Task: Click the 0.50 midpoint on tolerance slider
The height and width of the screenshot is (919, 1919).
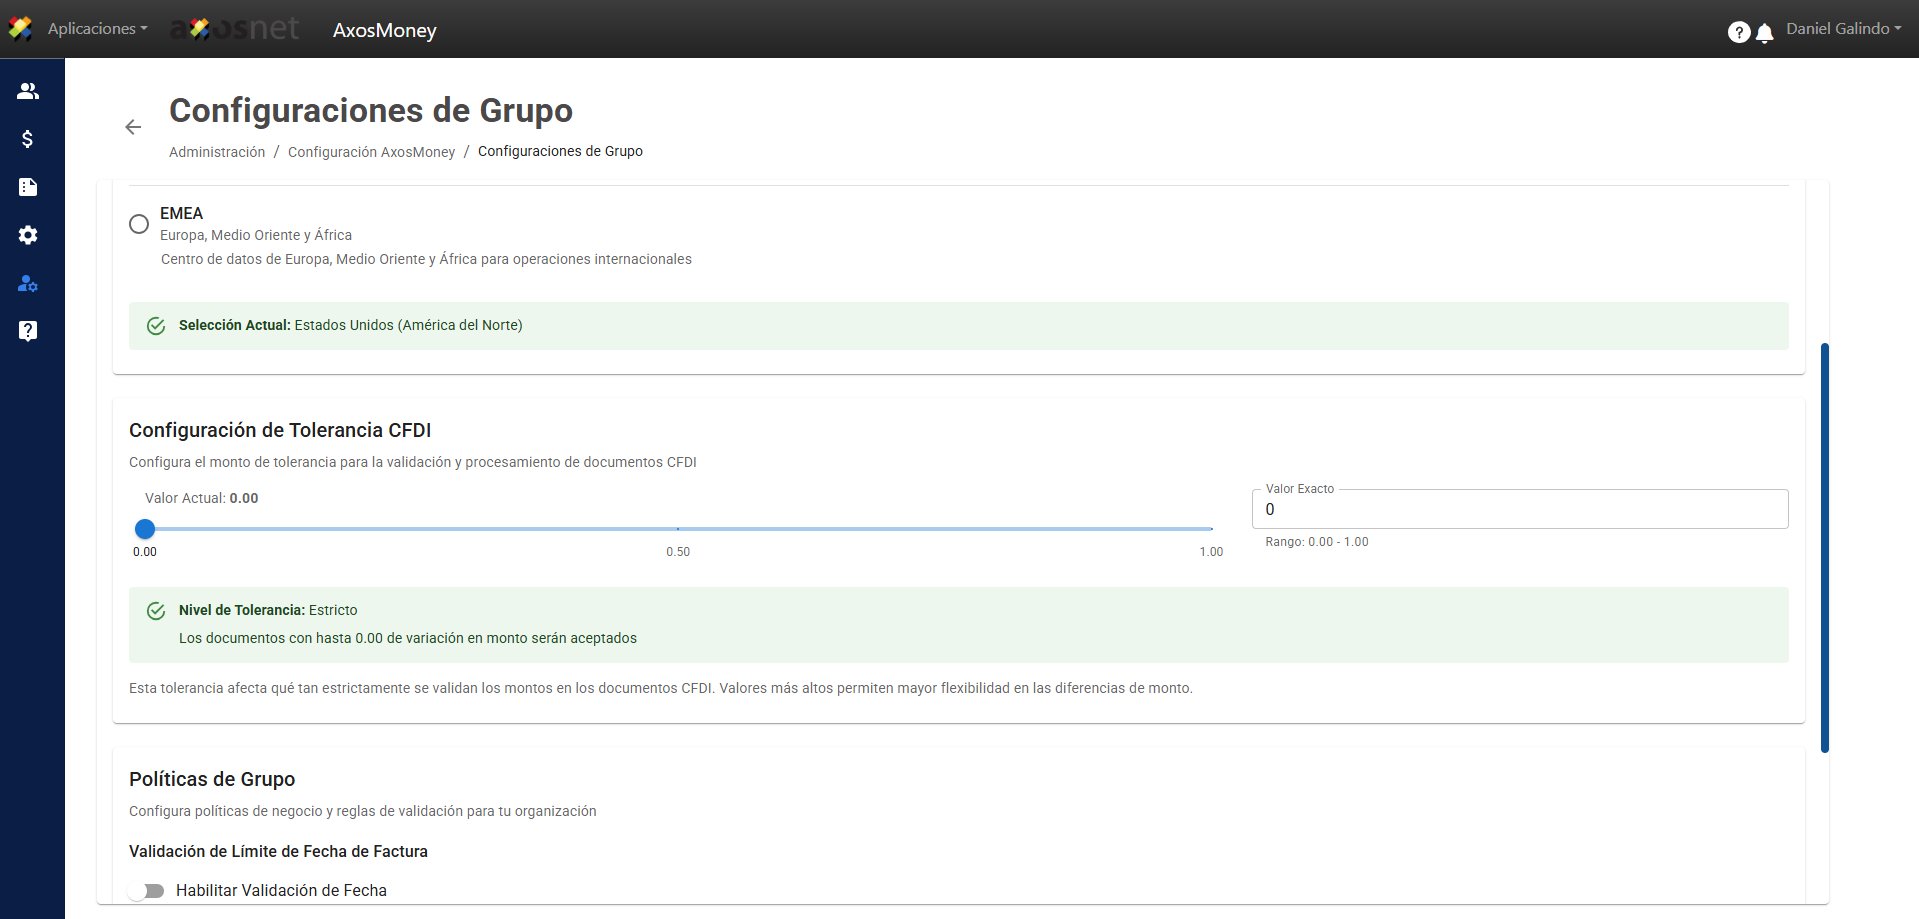Action: (678, 529)
